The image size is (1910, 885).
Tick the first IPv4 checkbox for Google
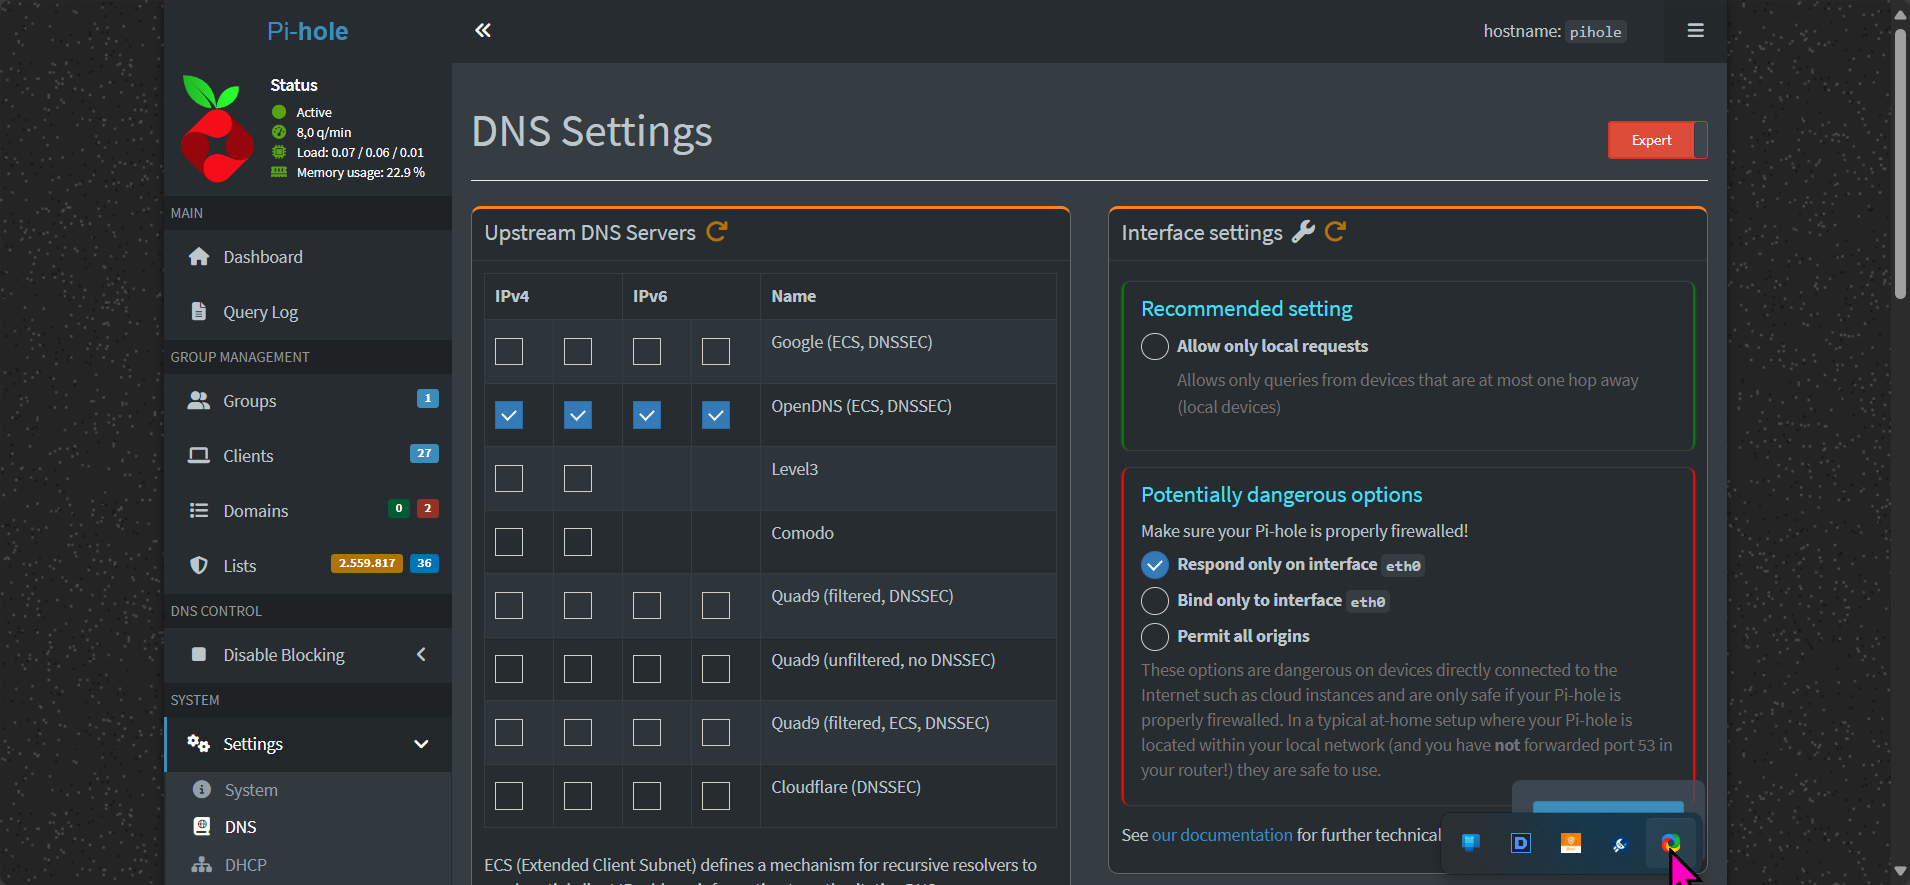pyautogui.click(x=509, y=352)
